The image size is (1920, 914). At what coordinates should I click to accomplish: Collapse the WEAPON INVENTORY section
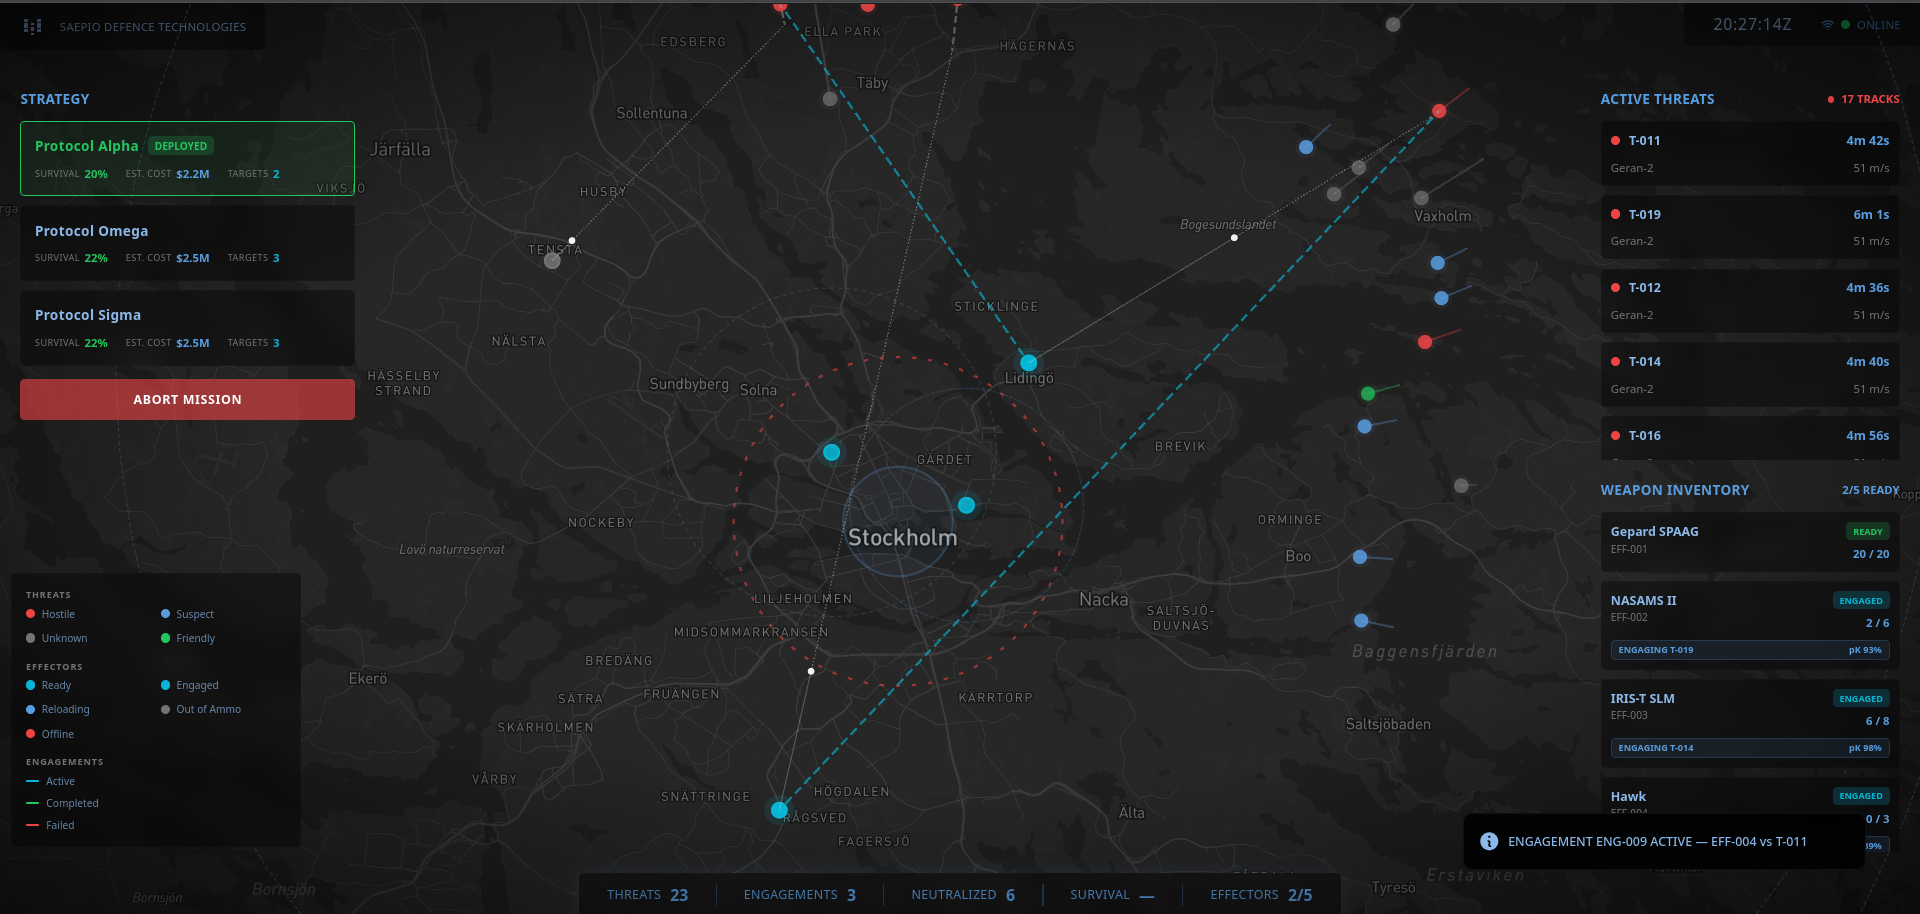pyautogui.click(x=1675, y=489)
